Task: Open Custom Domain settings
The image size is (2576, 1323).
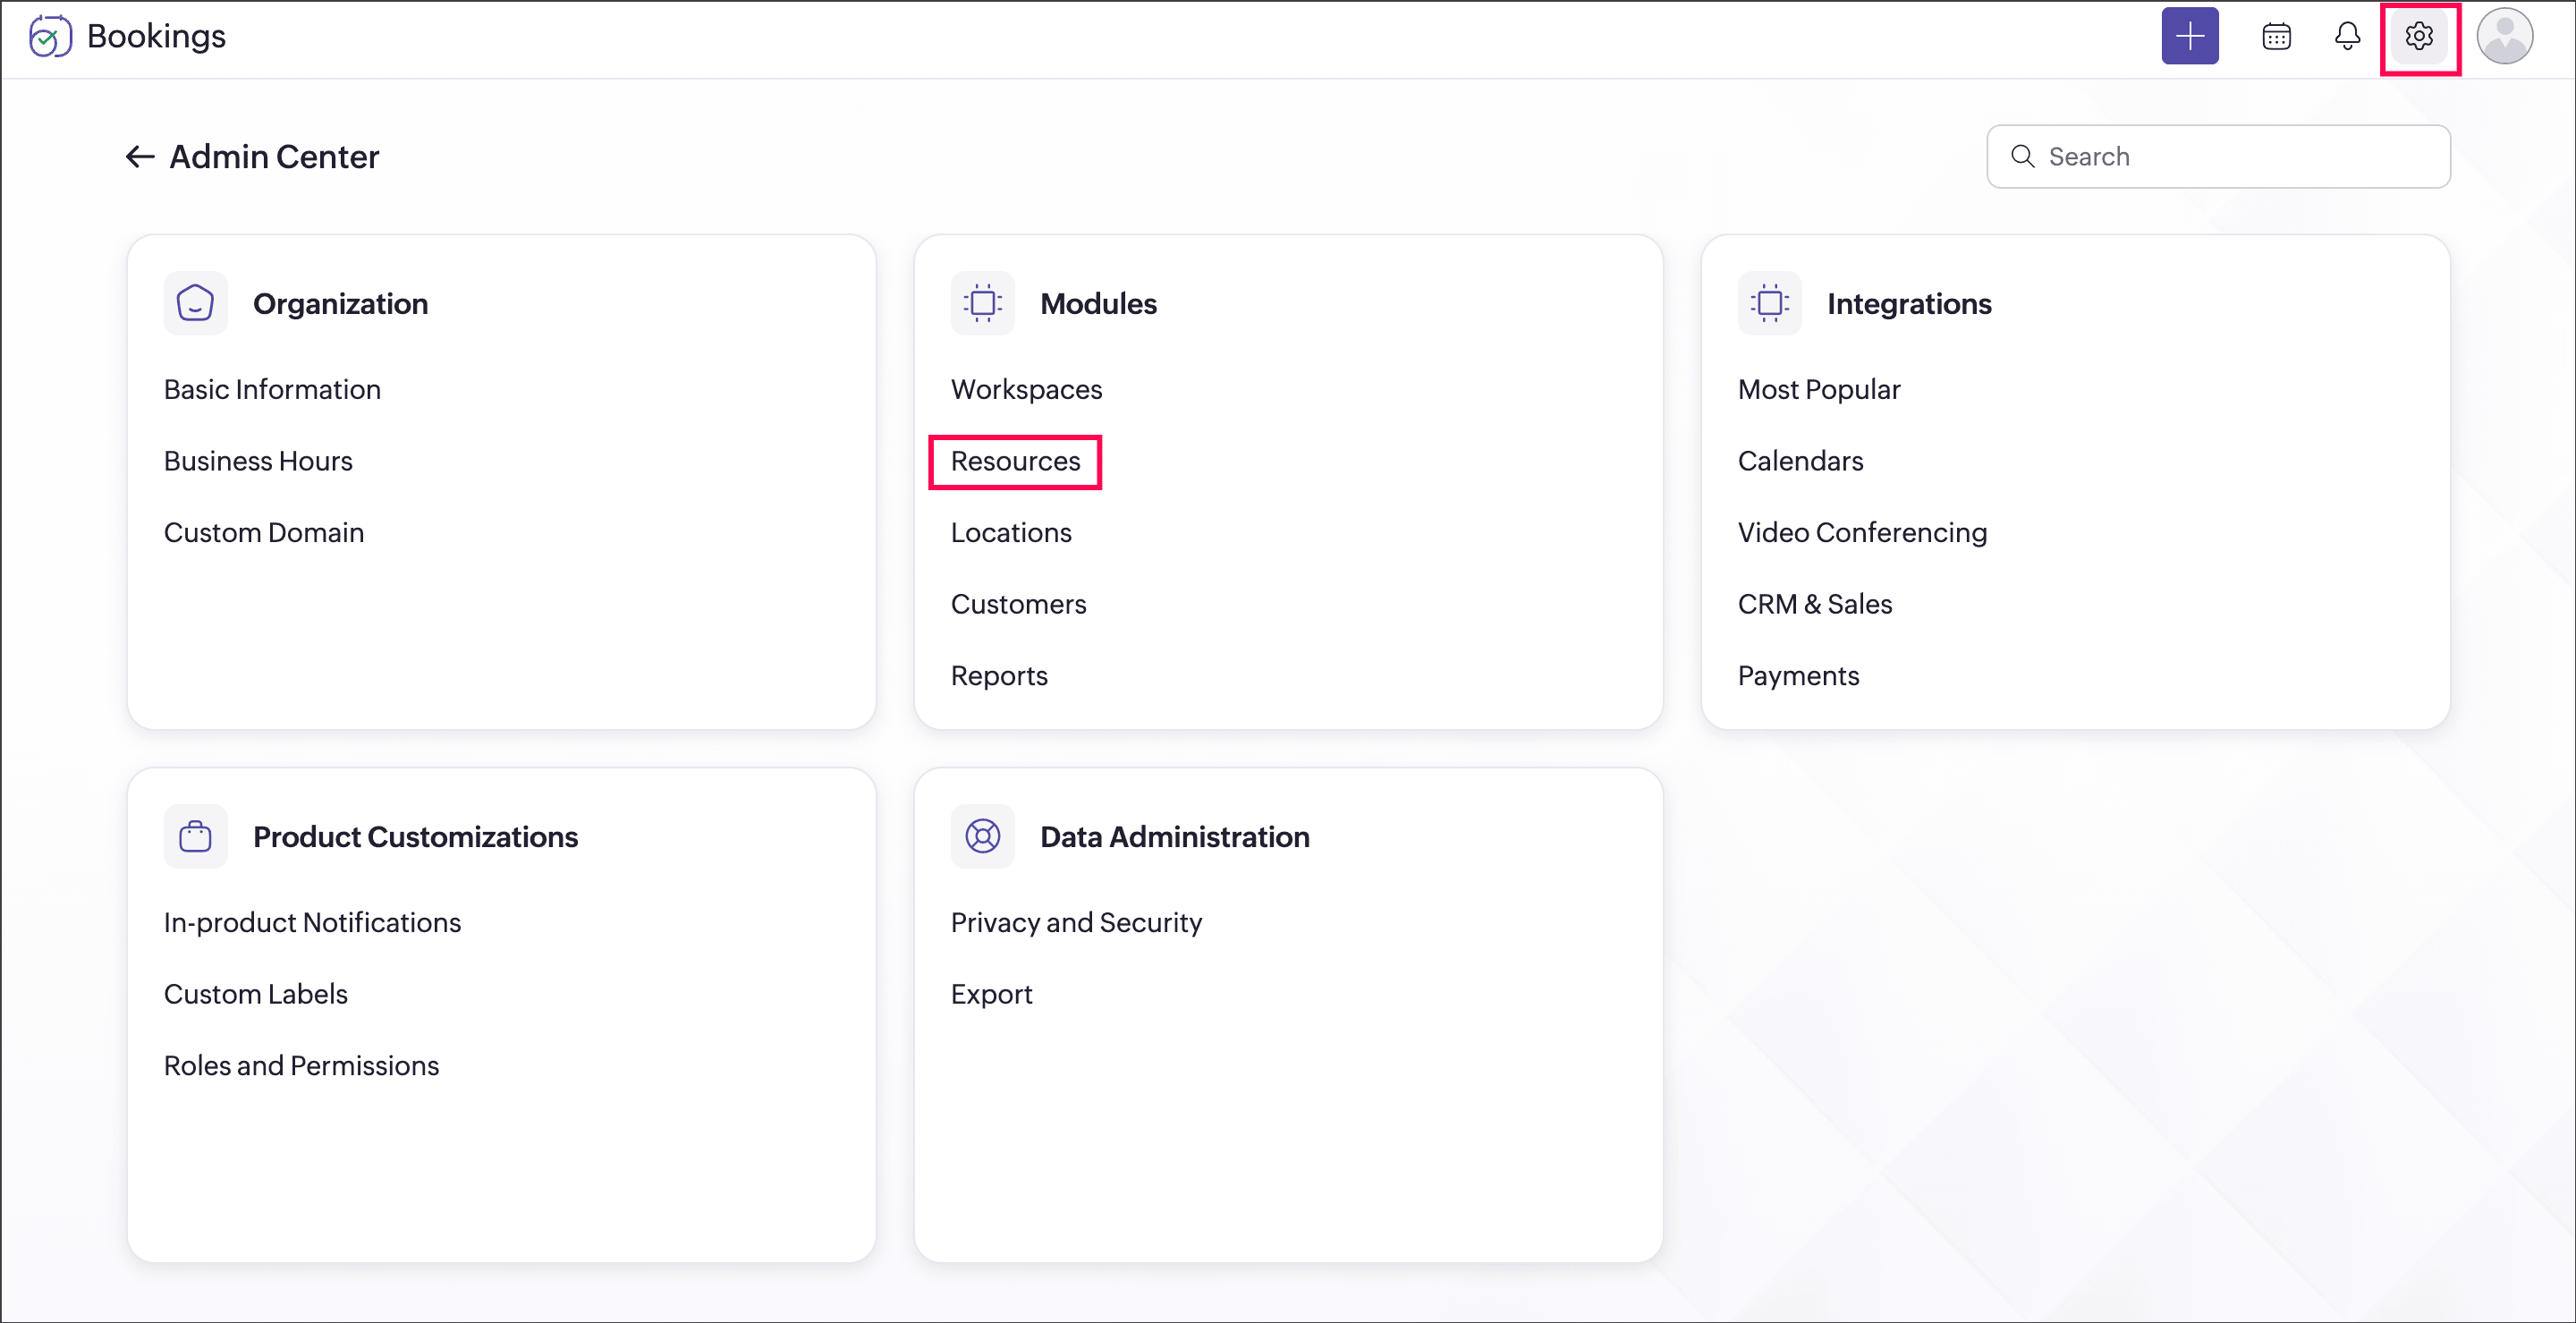Action: coord(264,533)
